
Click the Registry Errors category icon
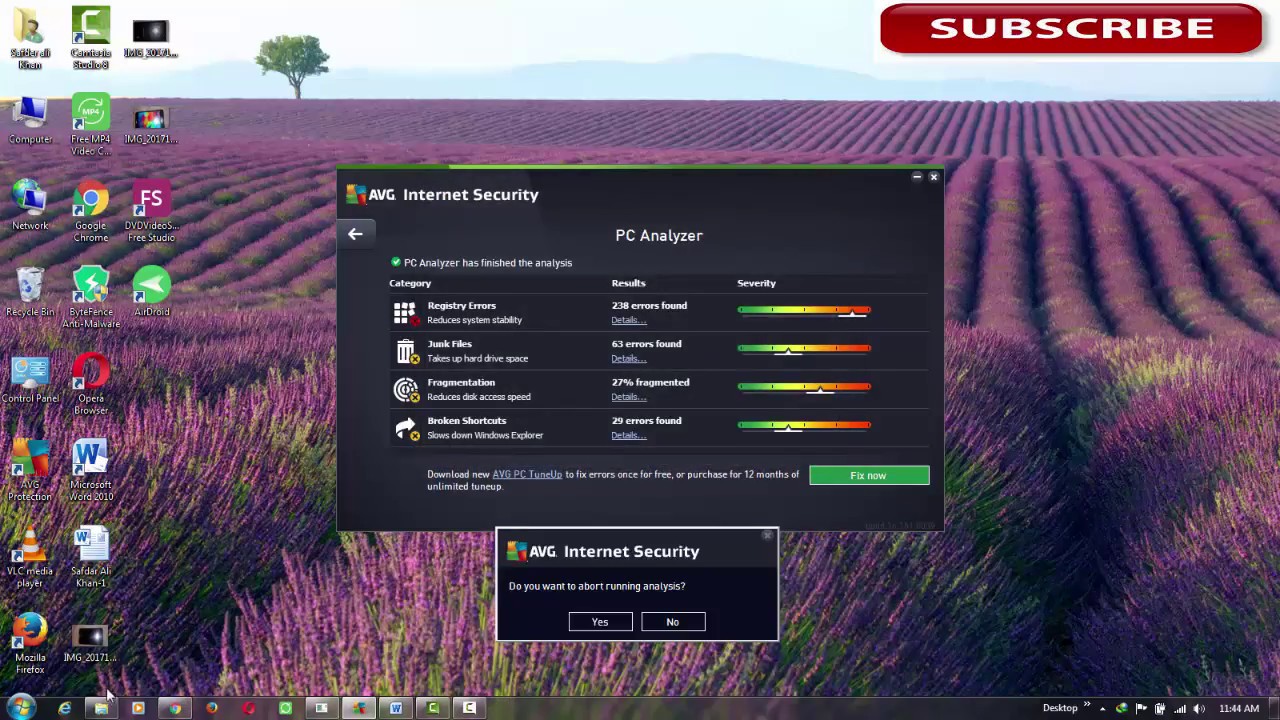pyautogui.click(x=405, y=313)
